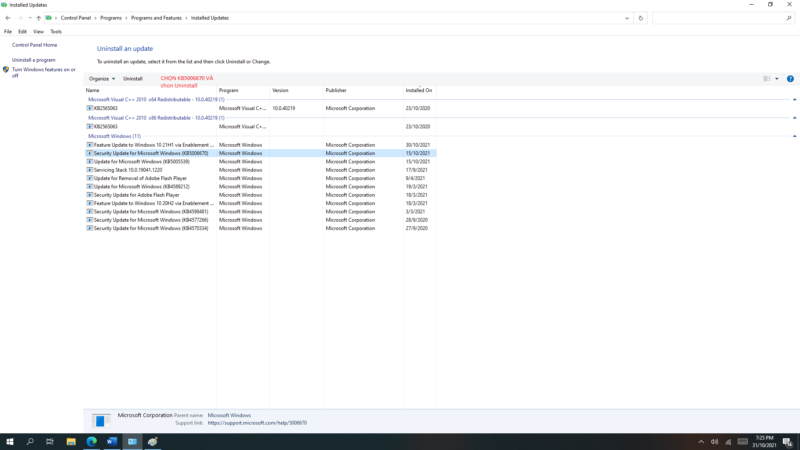Open the Organize dropdown
This screenshot has height=450, width=800.
click(102, 79)
